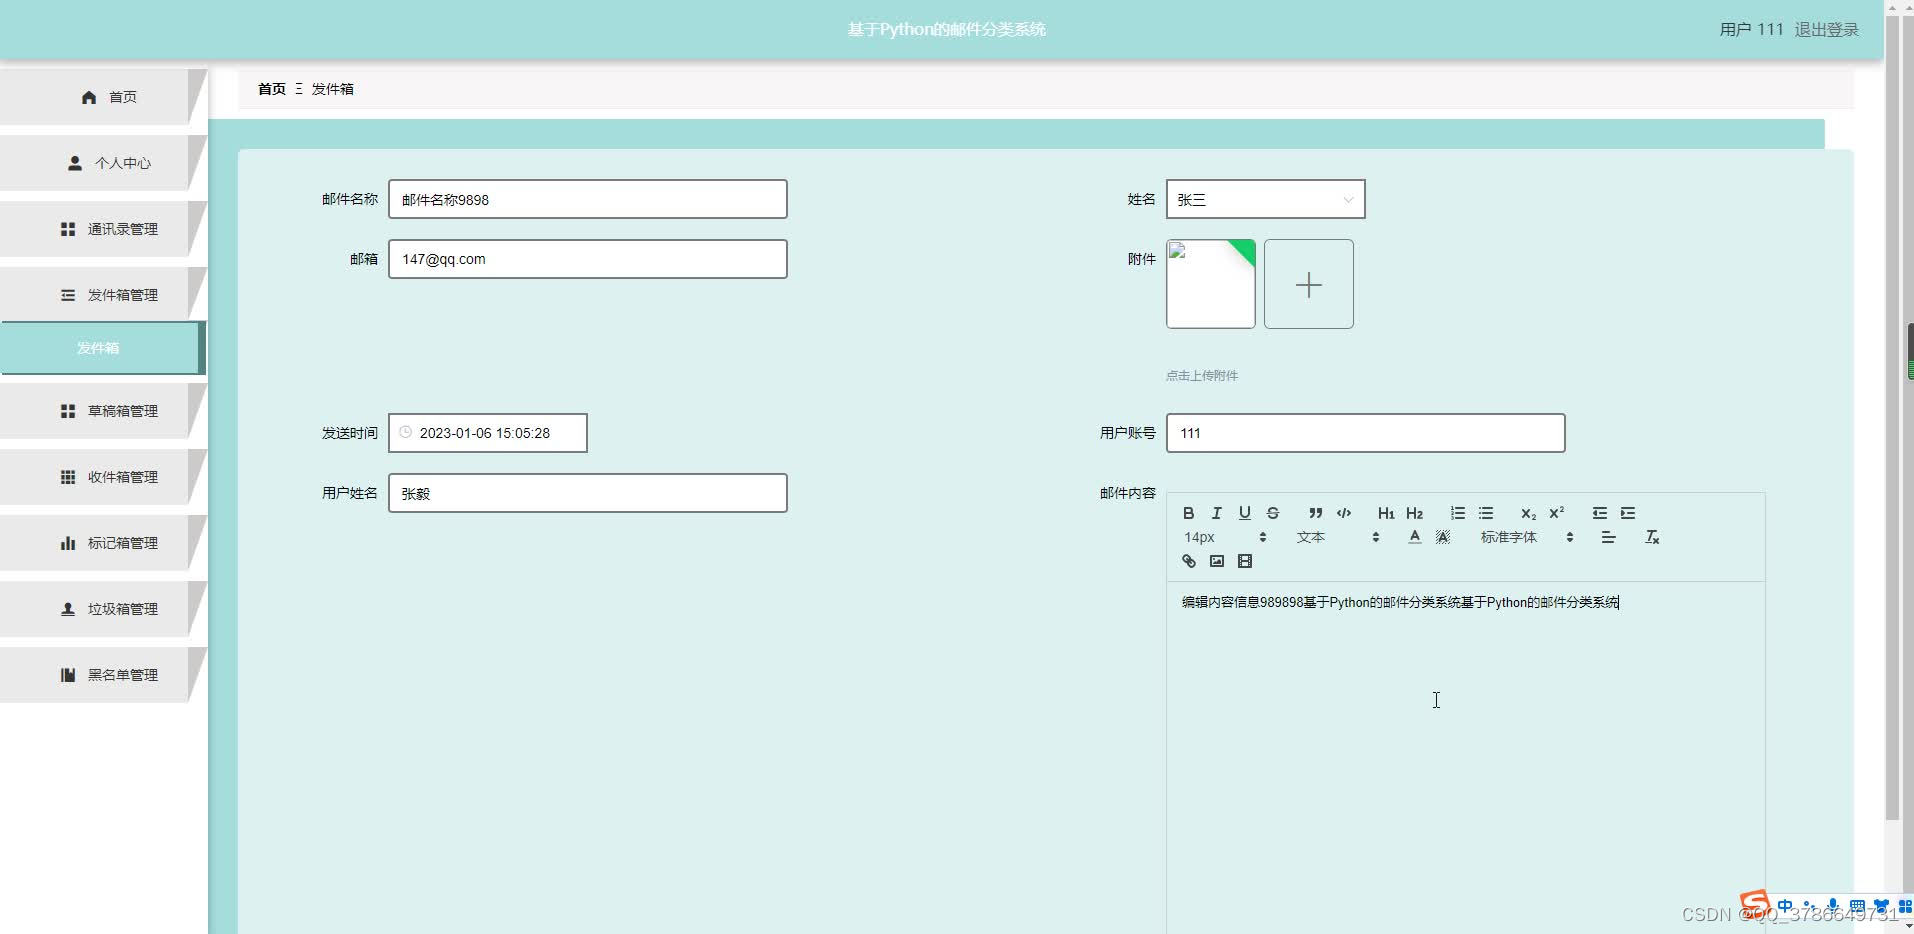Apply subscript formatting

click(1528, 513)
